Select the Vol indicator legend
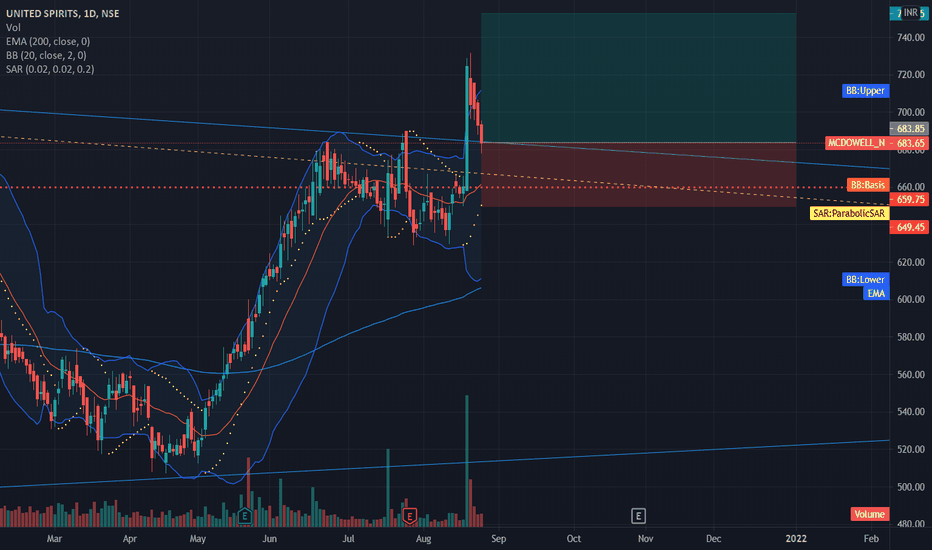Screen dimensions: 932x550 point(13,27)
